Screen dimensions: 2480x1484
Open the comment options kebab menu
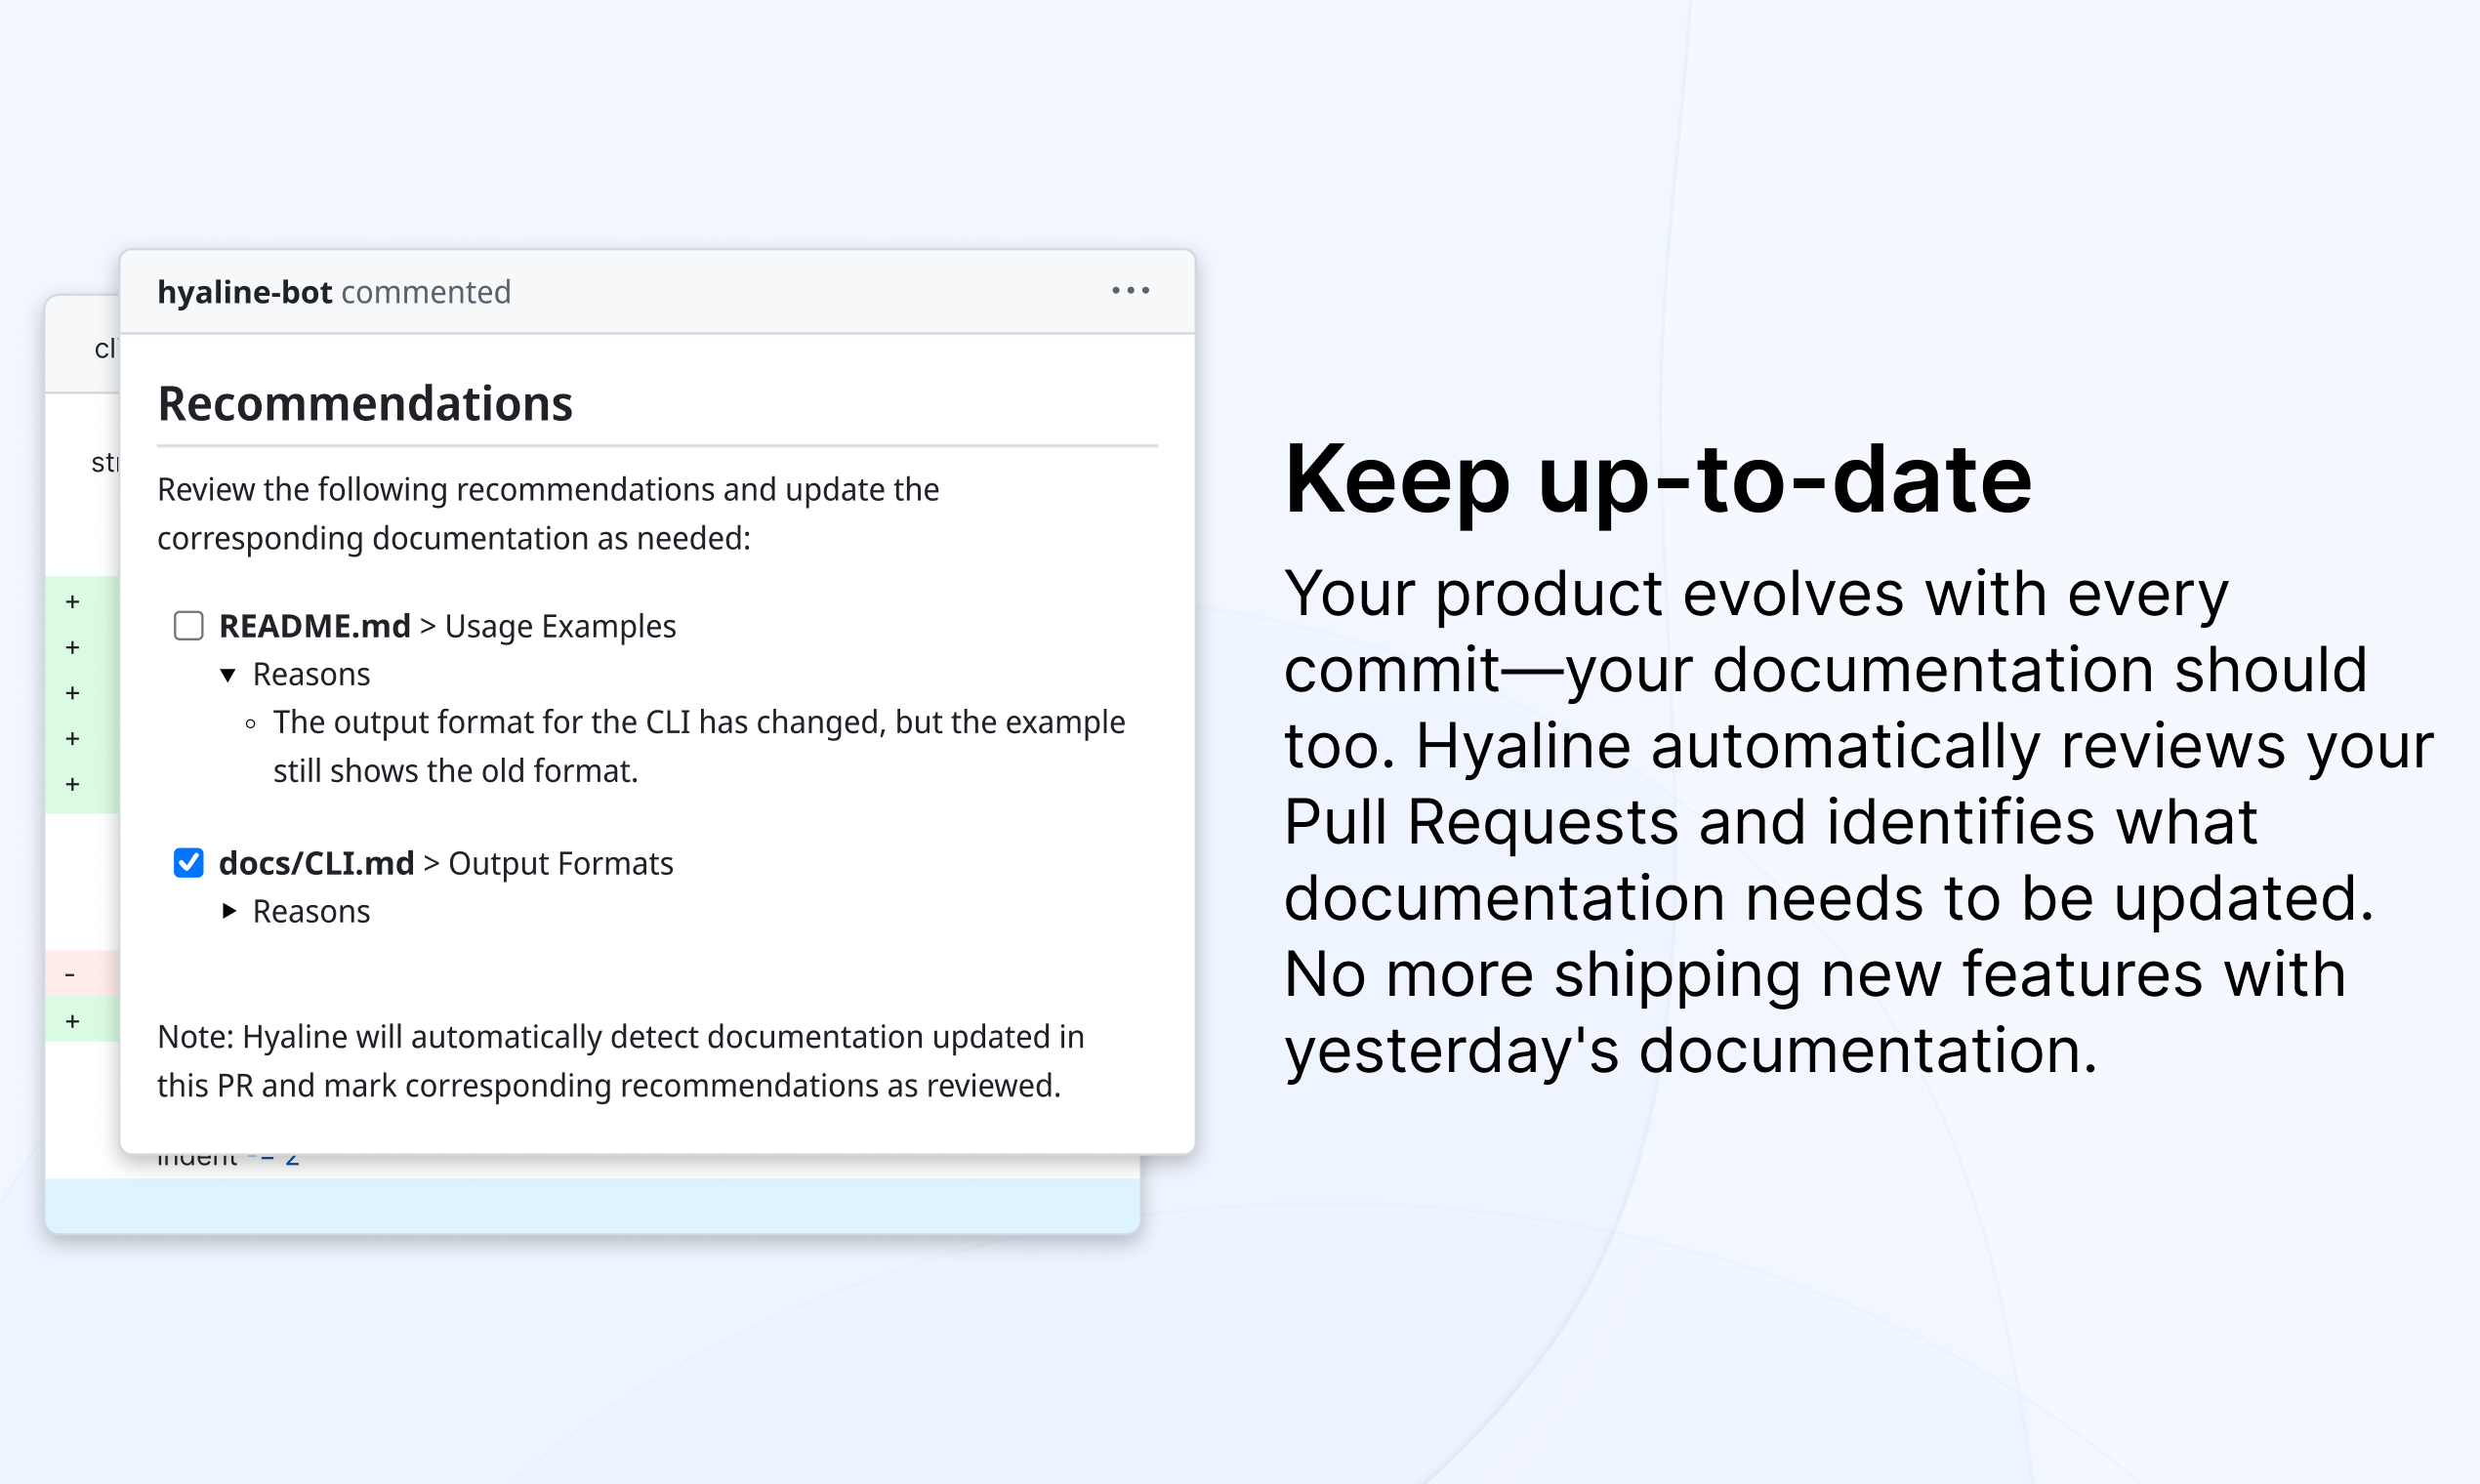pos(1129,291)
